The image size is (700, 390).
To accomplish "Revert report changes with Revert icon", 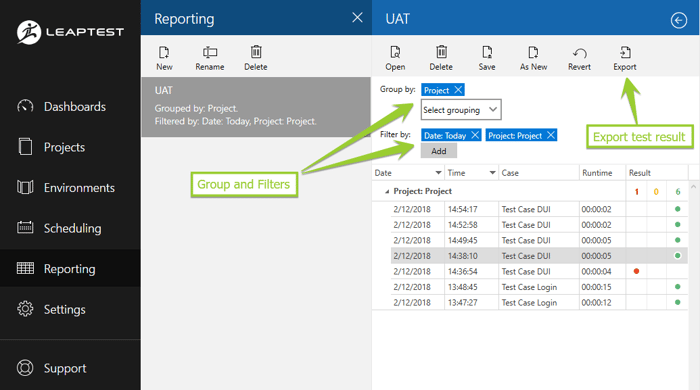I will coord(579,58).
